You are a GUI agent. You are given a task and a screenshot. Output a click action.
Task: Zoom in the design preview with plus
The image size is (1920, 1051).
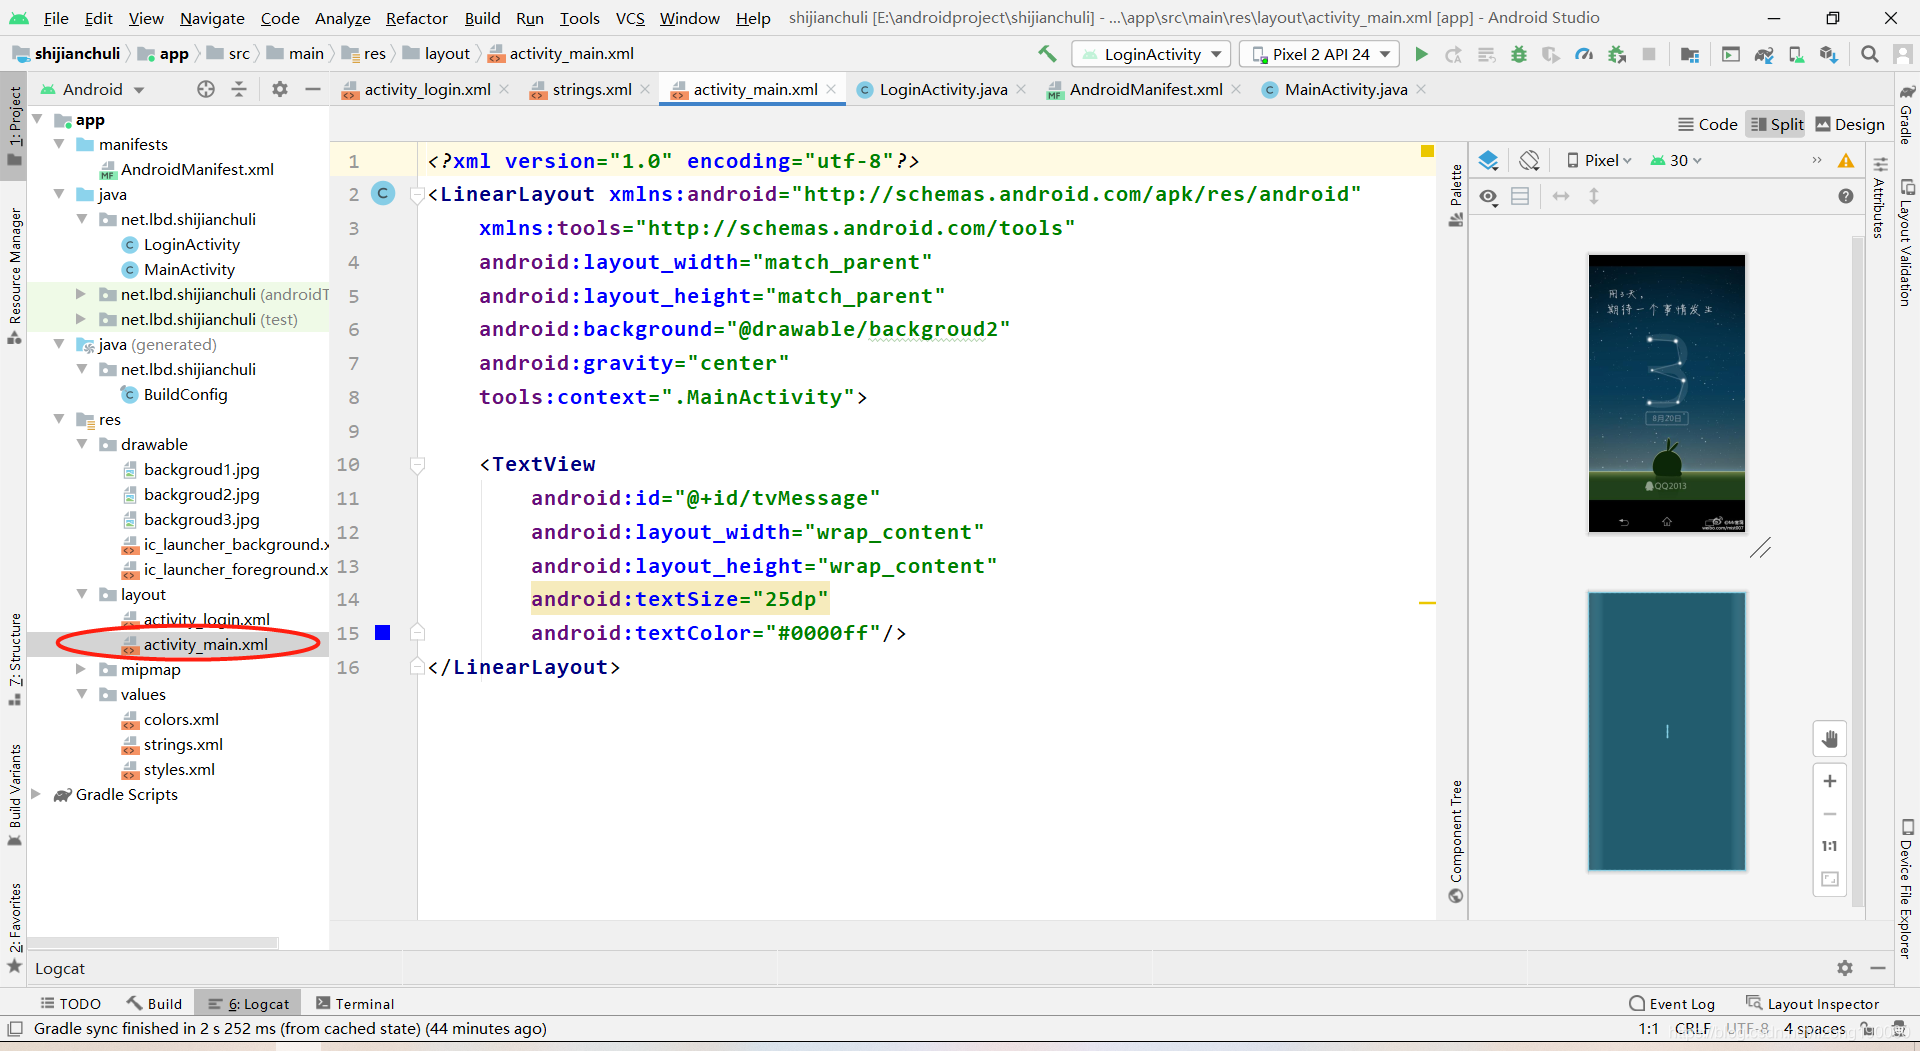(x=1829, y=781)
